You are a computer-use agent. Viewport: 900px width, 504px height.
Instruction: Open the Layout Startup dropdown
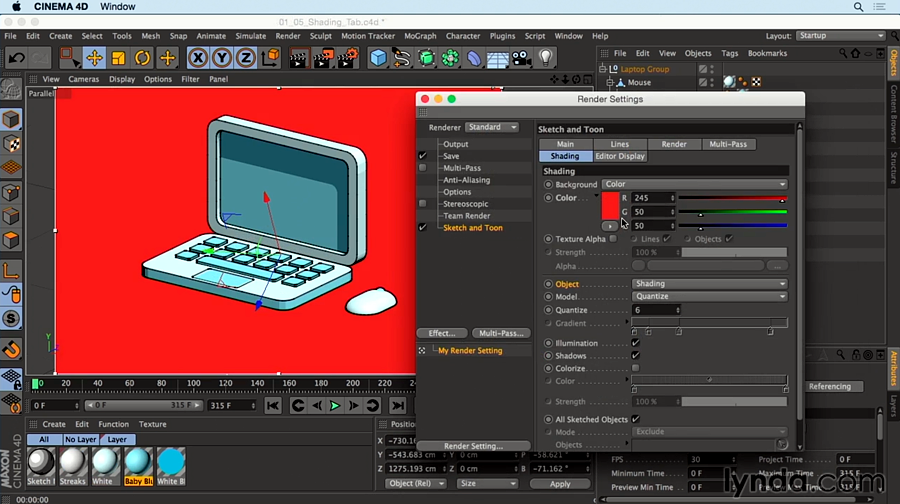(840, 36)
